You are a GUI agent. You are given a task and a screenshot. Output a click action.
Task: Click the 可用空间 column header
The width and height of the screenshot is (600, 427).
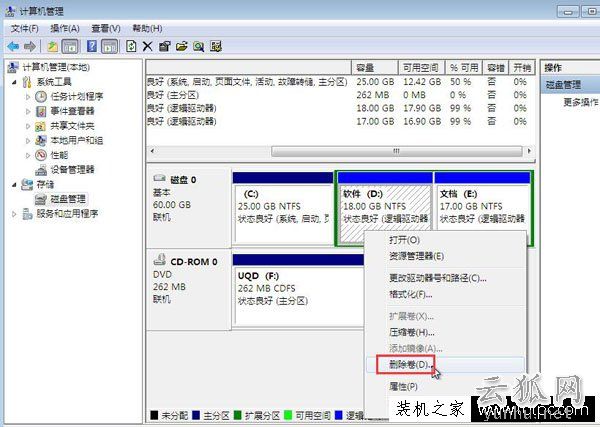421,68
